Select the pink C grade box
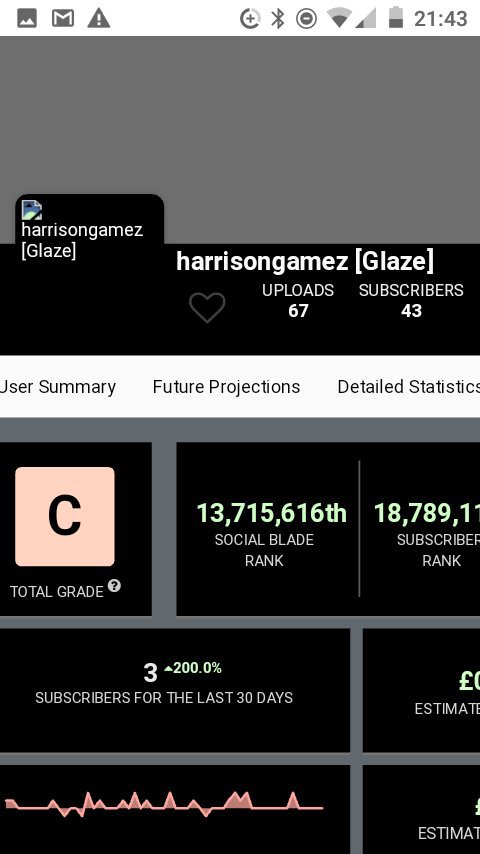 [65, 516]
